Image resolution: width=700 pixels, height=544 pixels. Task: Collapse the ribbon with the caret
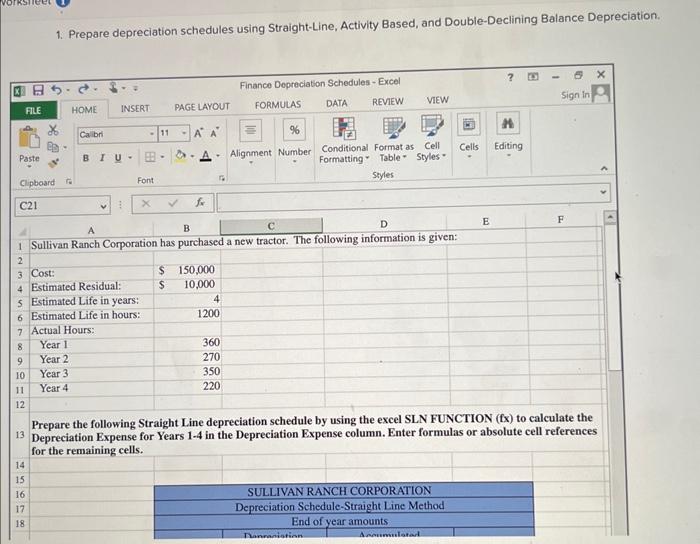[x=604, y=168]
